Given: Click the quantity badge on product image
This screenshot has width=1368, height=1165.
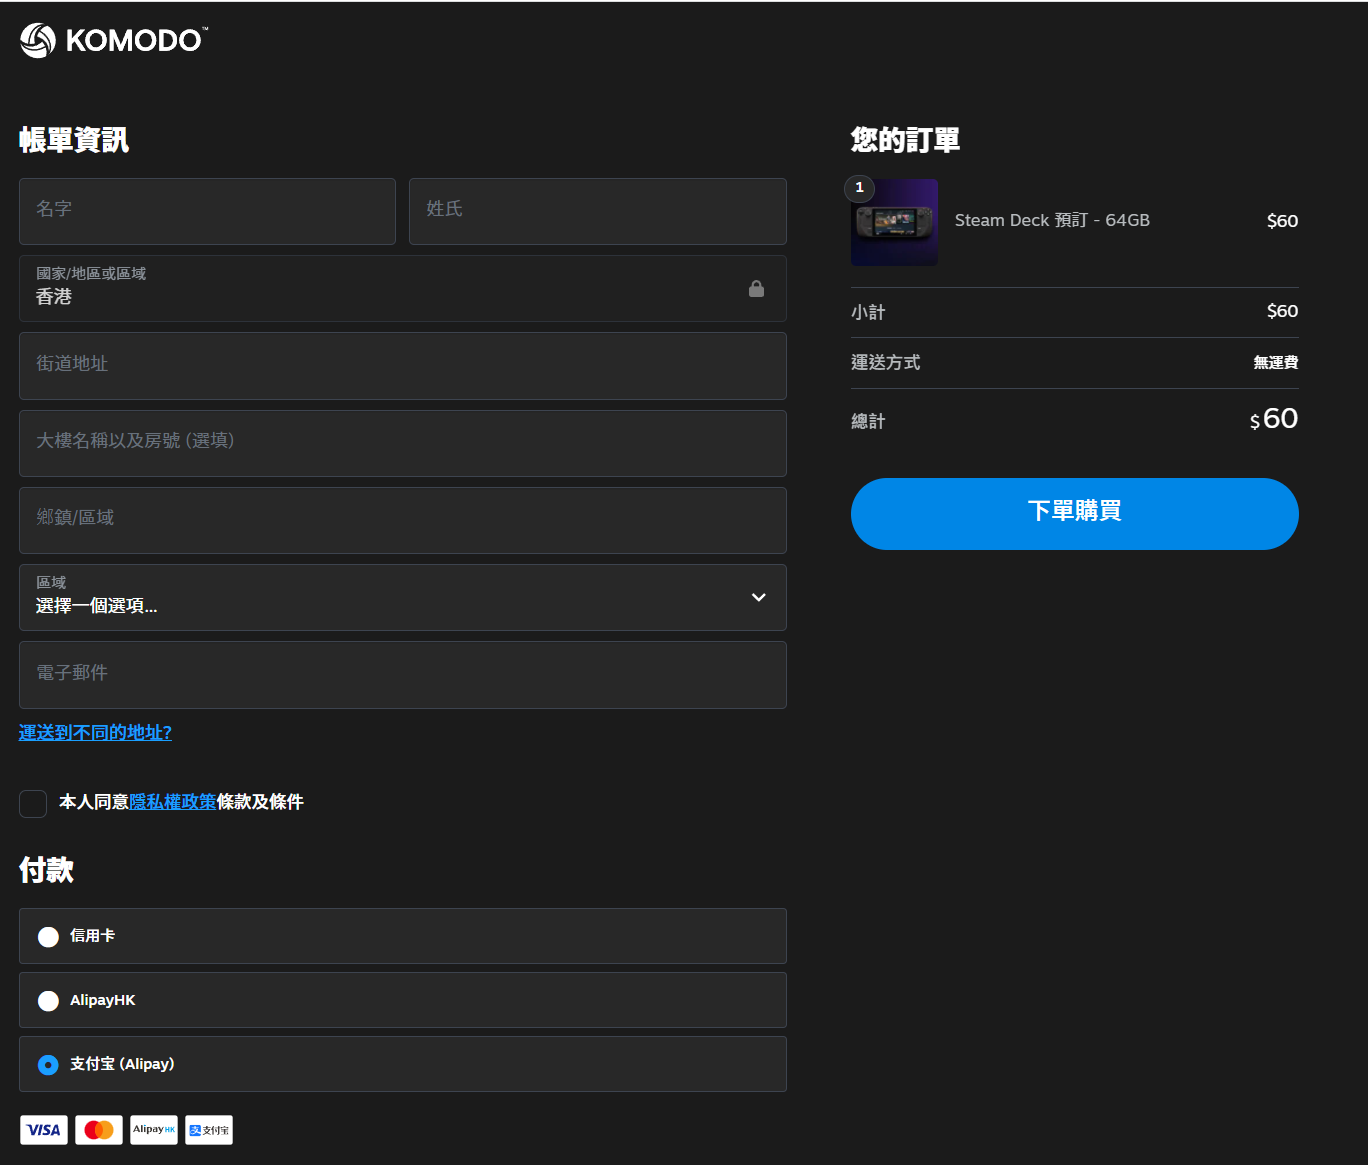Looking at the screenshot, I should point(859,188).
